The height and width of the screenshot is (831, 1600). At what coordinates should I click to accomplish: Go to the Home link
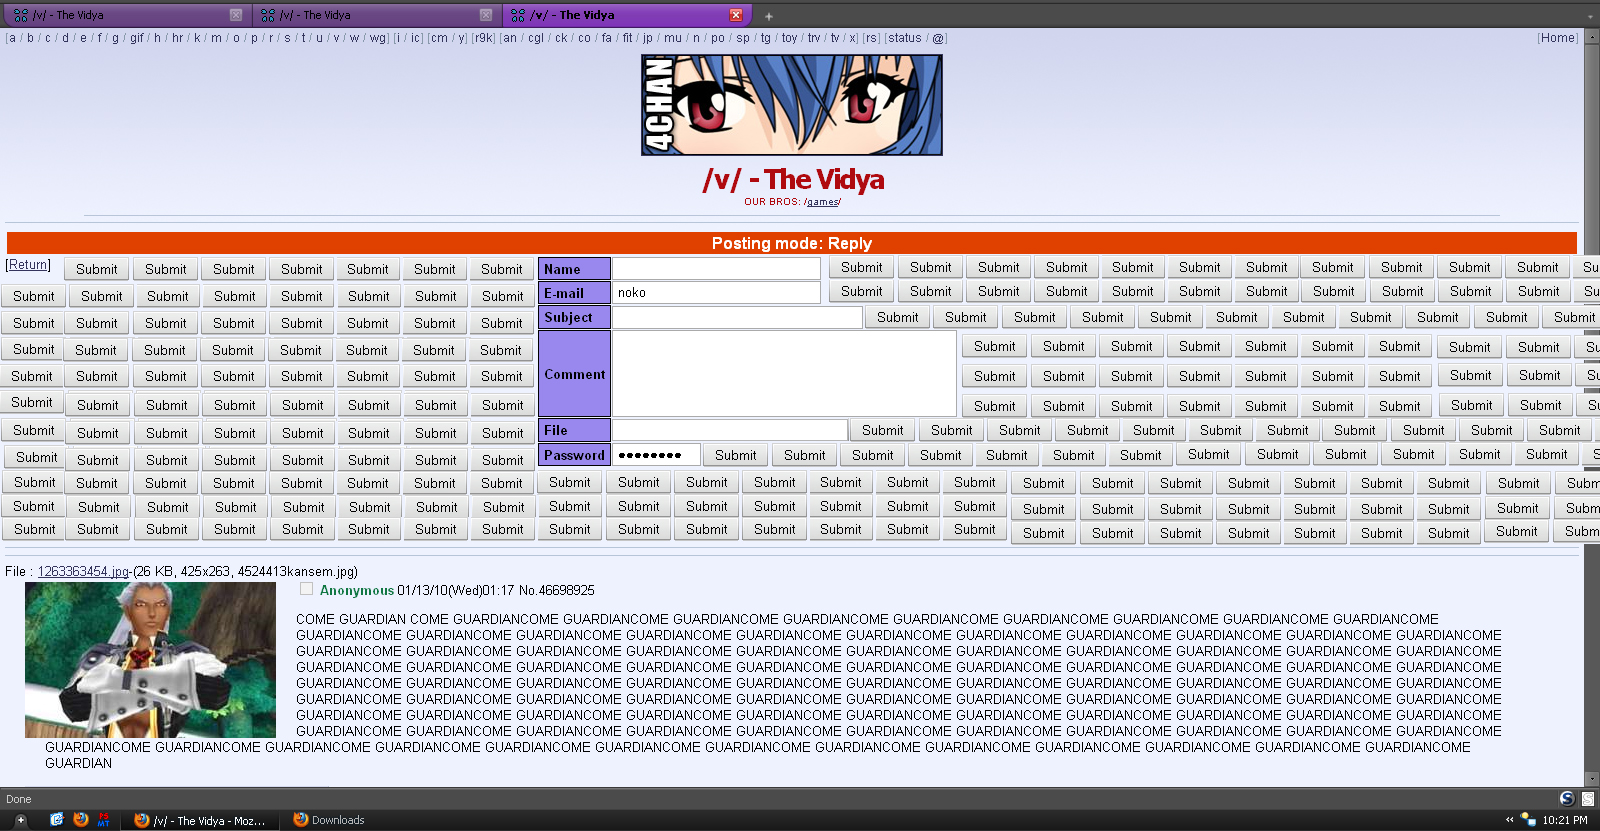click(x=1558, y=38)
